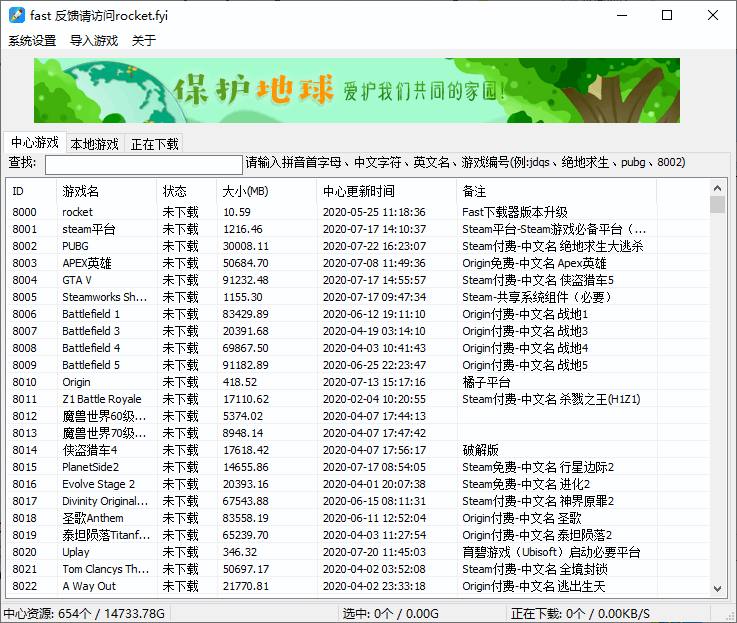Select the Battlefield 4 row
737x623 pixels.
tap(357, 348)
